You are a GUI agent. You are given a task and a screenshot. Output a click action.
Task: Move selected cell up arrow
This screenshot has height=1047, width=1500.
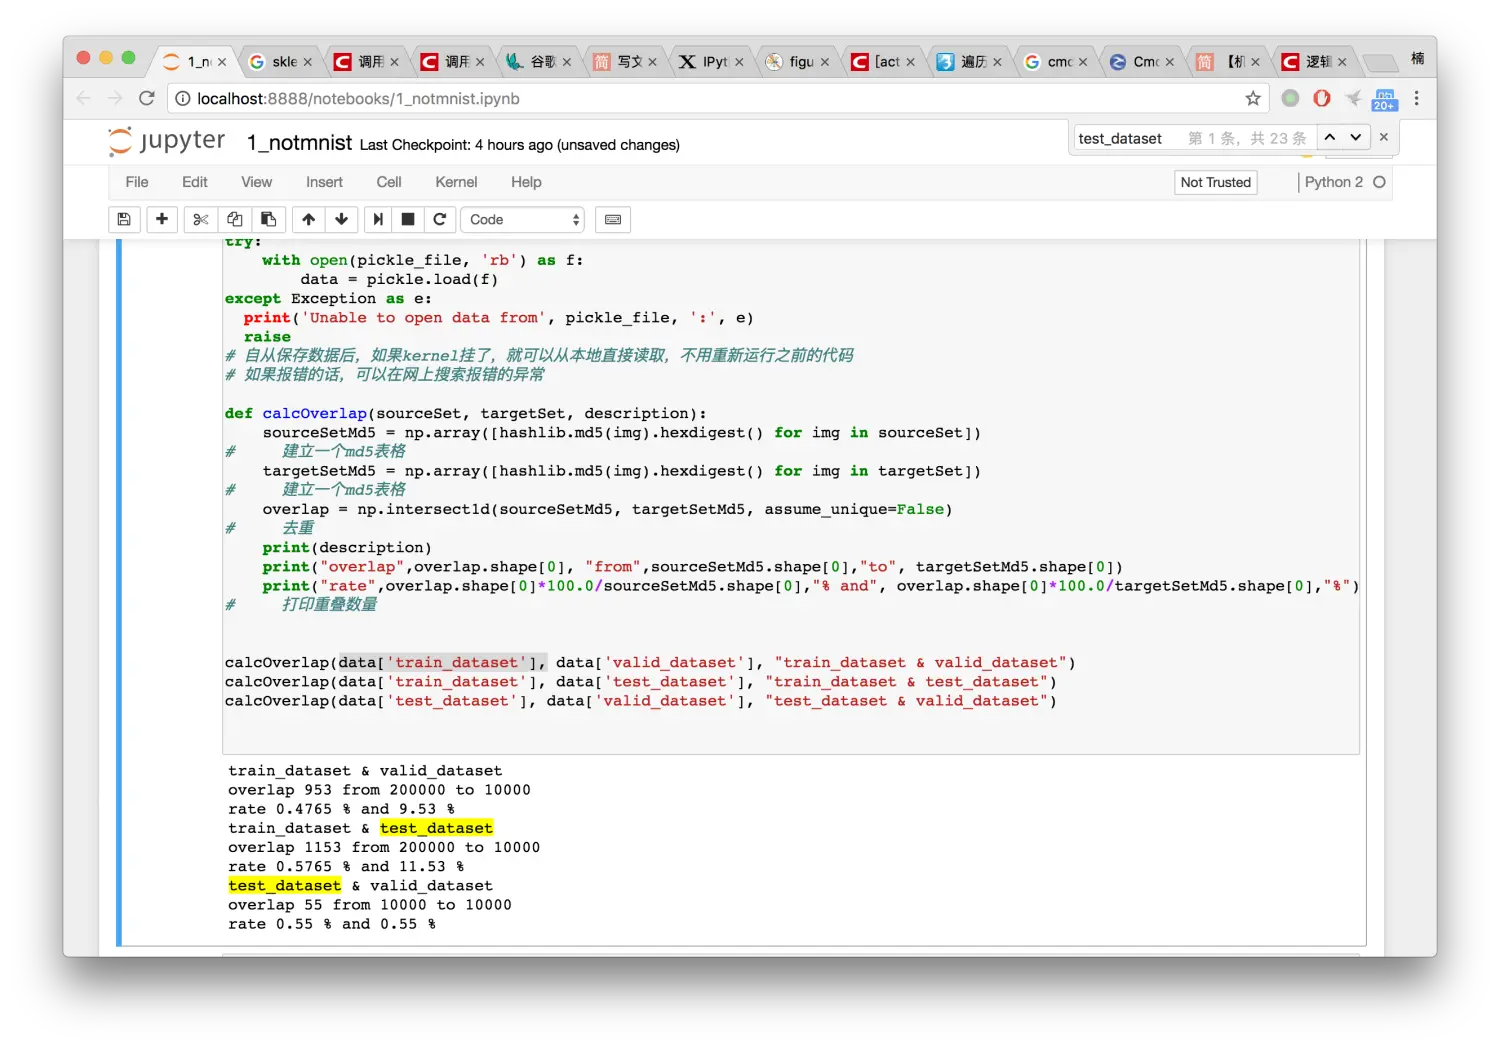tap(308, 219)
